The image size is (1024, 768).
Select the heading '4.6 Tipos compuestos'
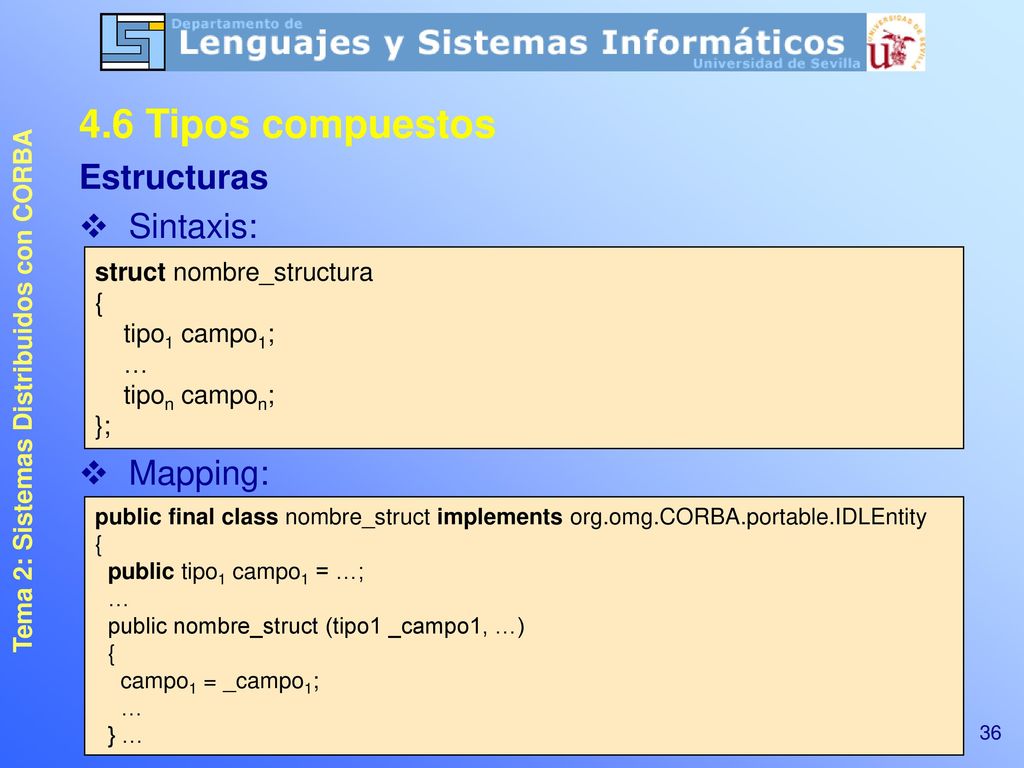[287, 123]
